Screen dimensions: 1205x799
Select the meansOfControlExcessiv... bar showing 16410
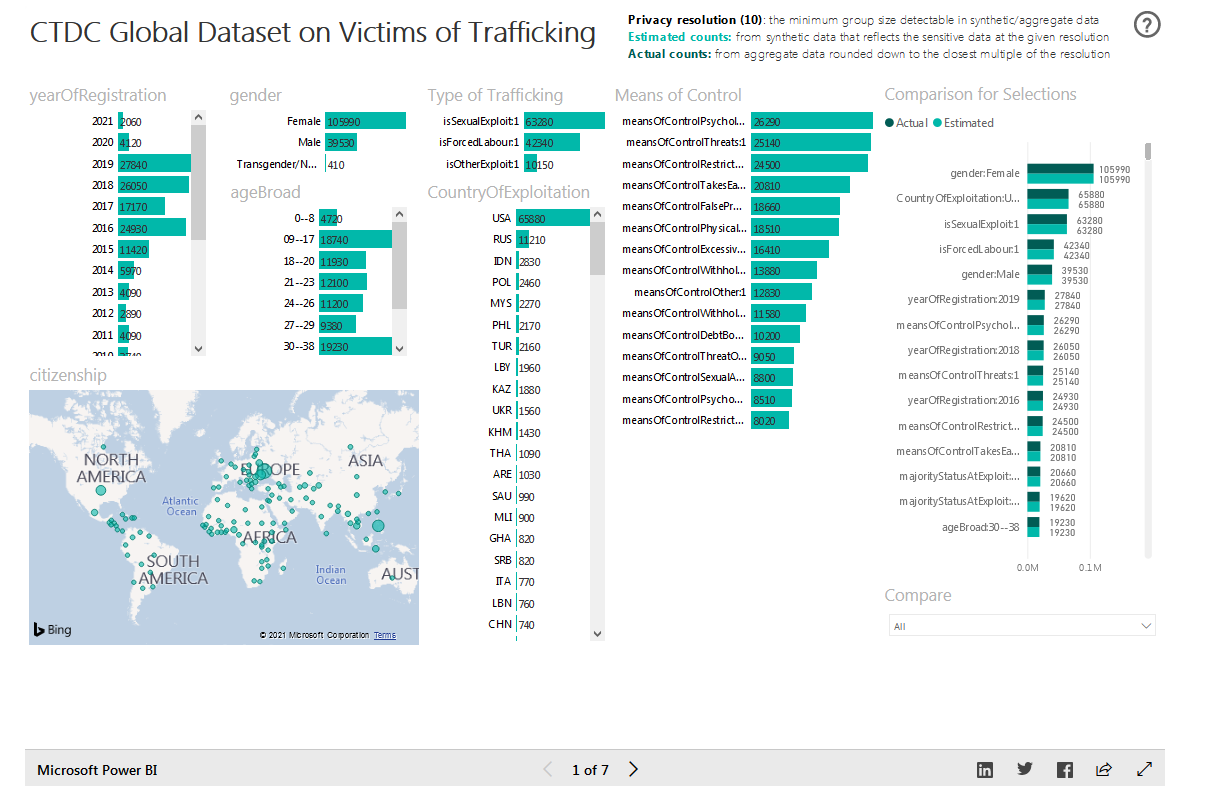coord(790,249)
